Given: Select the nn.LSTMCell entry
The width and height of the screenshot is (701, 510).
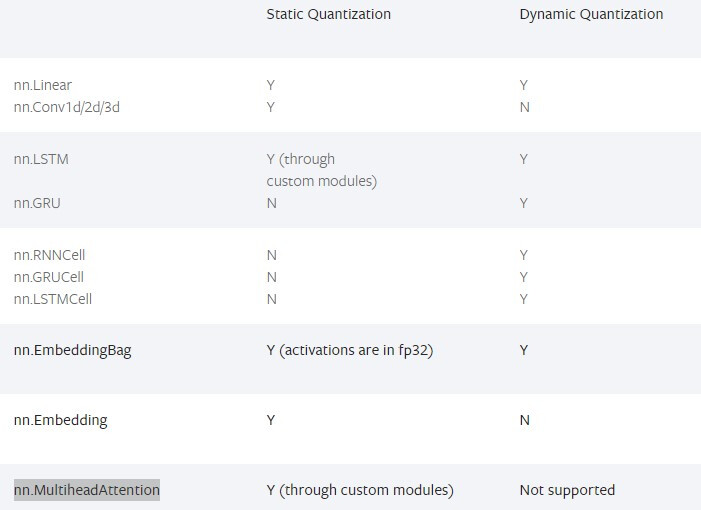Looking at the screenshot, I should coord(53,299).
